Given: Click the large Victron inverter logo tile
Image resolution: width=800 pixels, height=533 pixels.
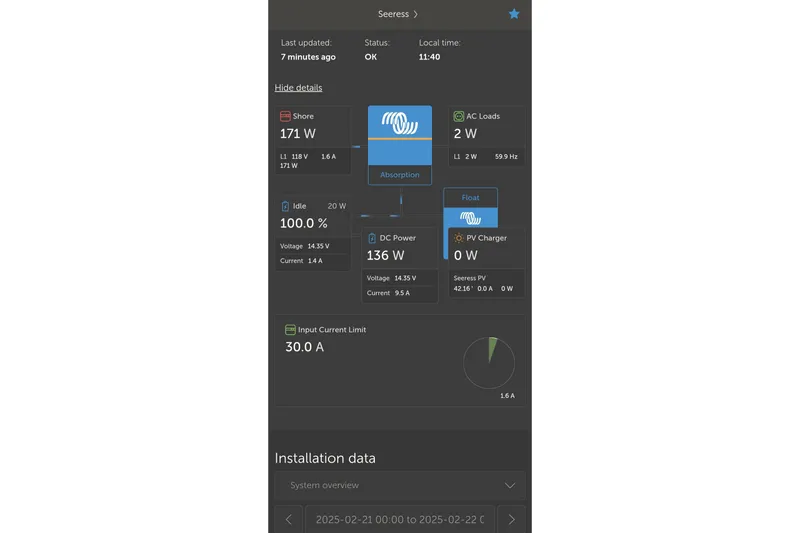Looking at the screenshot, I should click(x=400, y=135).
